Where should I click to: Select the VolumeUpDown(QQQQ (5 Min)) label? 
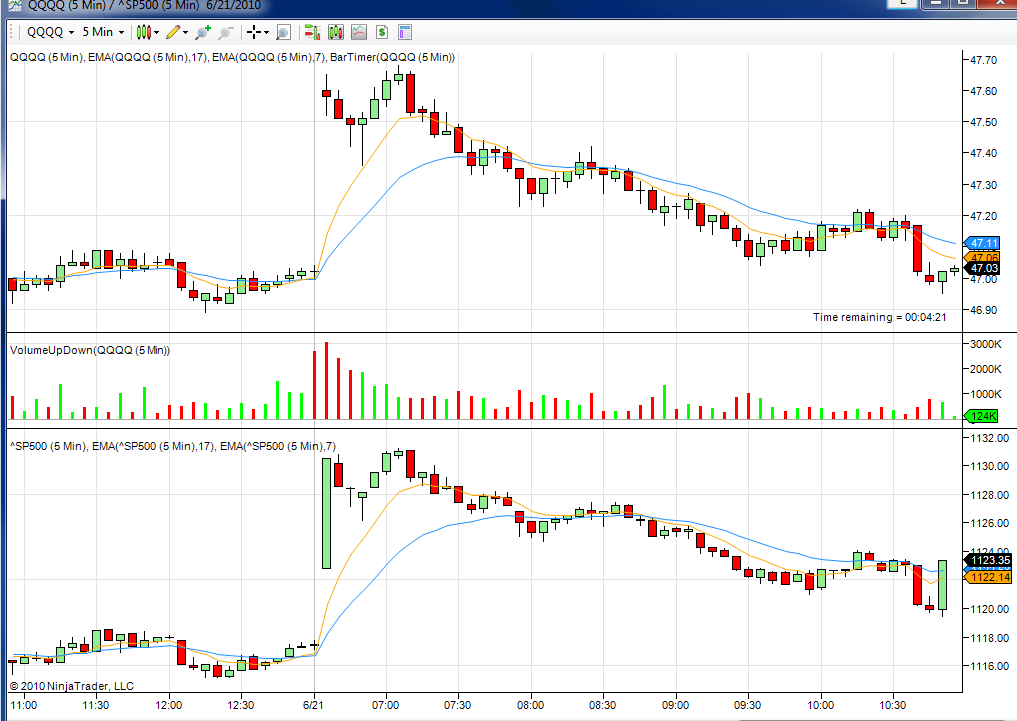(90, 350)
